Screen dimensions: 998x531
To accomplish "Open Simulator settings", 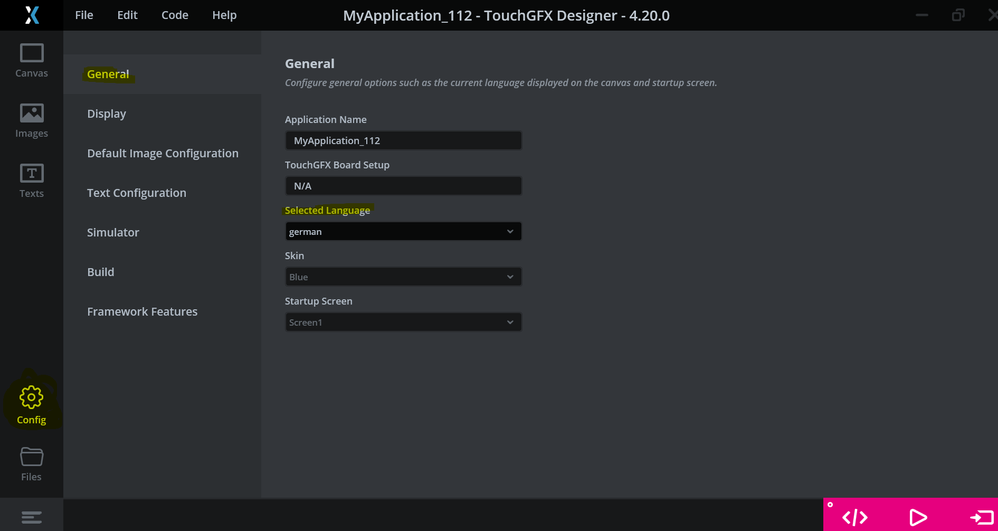I will coord(162,232).
